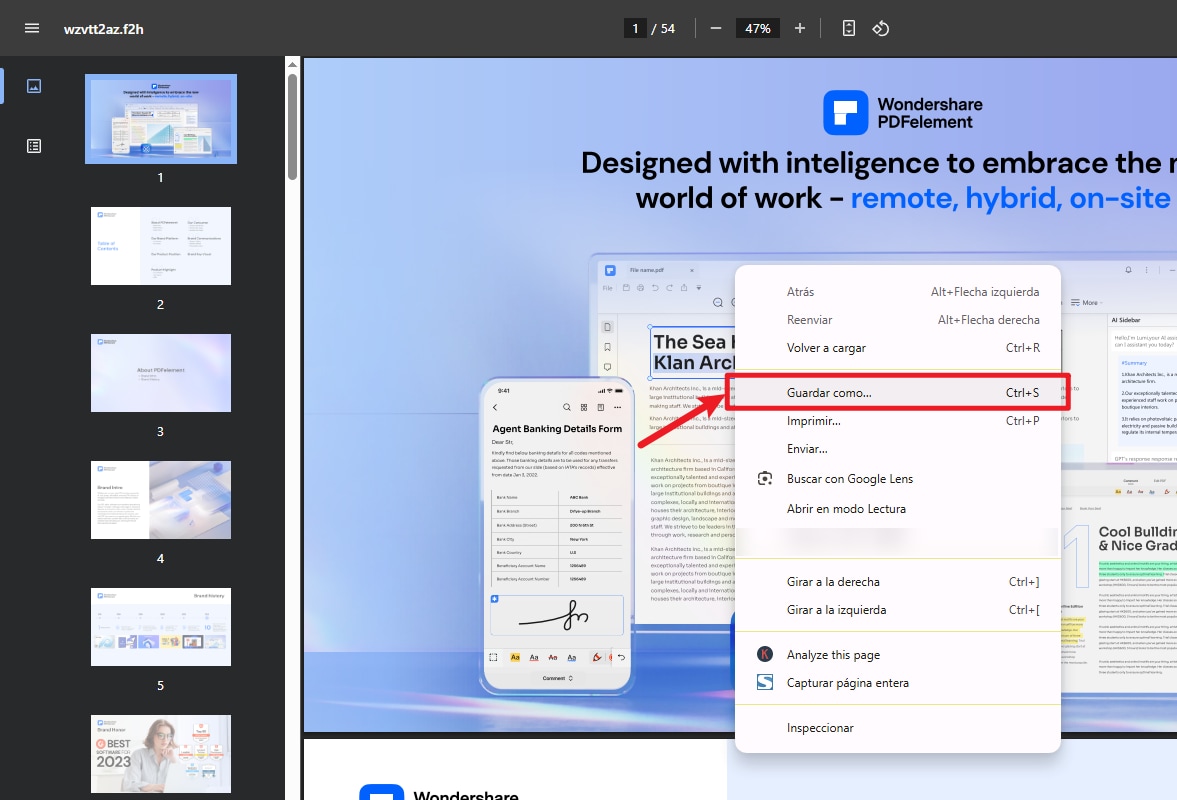Choose Abrir en modo Lectura
The width and height of the screenshot is (1177, 800).
point(898,509)
